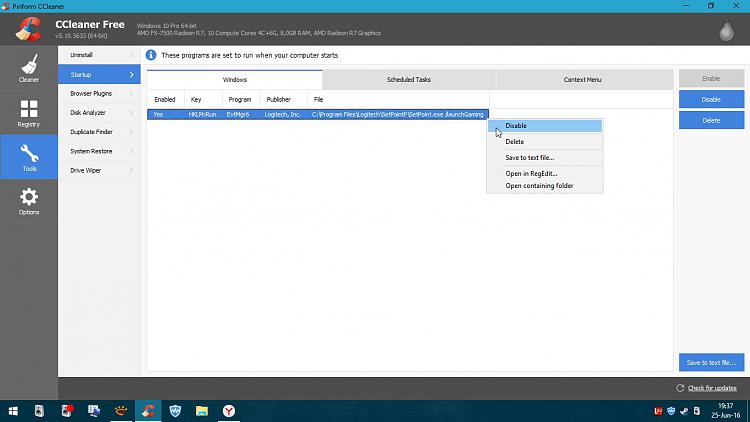Open File Explorer from the taskbar
This screenshot has width=750, height=422.
coord(202,411)
